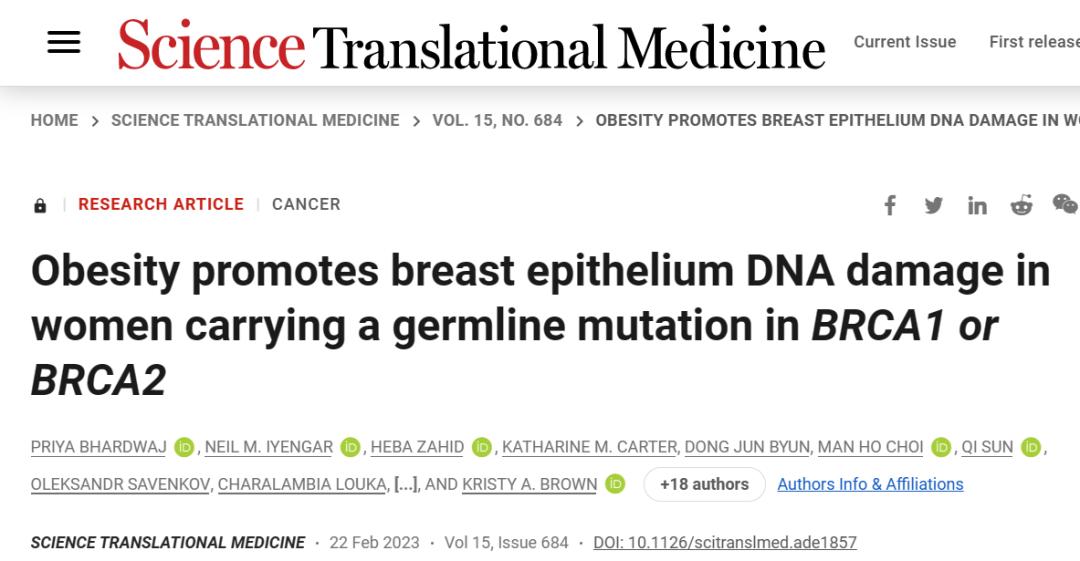Open Priya Bhardwaj's ORCID icon
This screenshot has height=561, width=1080.
(x=184, y=447)
